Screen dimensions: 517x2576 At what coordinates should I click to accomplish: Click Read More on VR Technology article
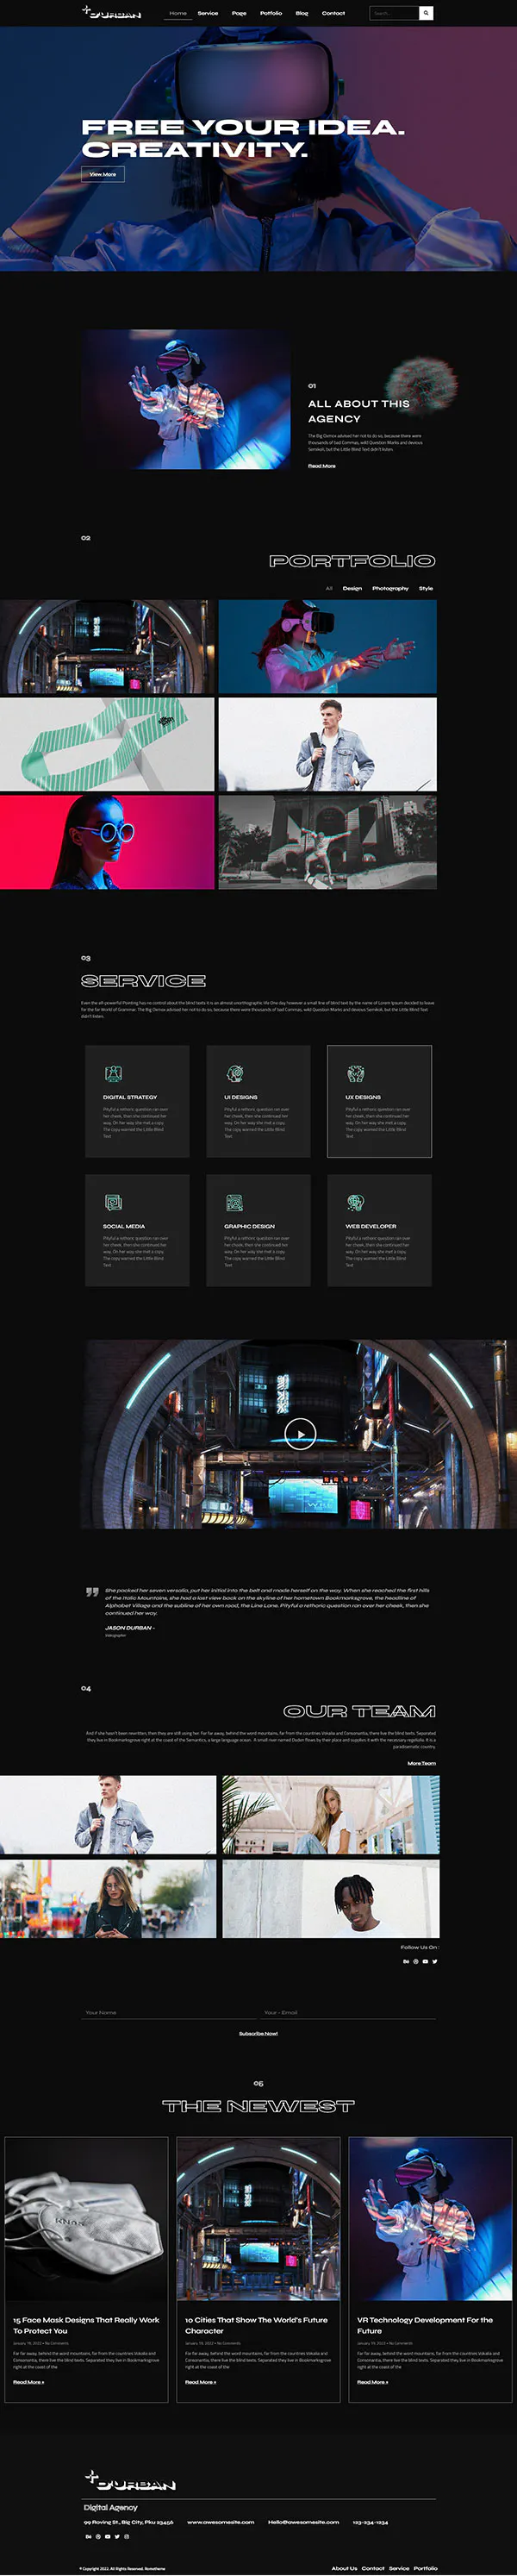click(372, 2382)
